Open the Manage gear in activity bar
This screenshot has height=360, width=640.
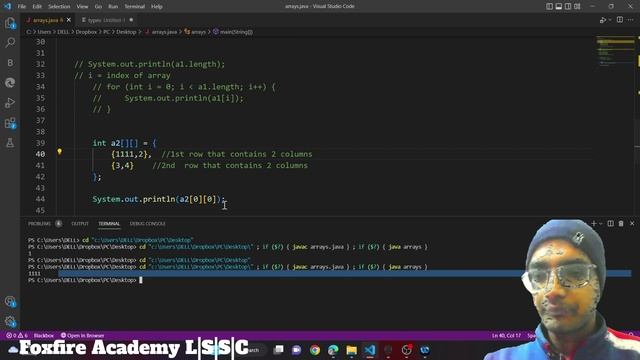coord(10,322)
